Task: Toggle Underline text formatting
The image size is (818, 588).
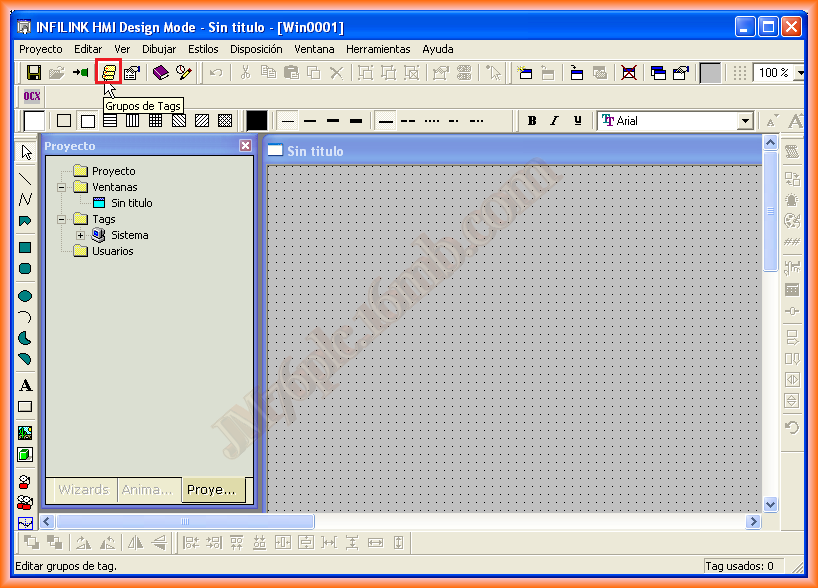Action: coord(577,121)
